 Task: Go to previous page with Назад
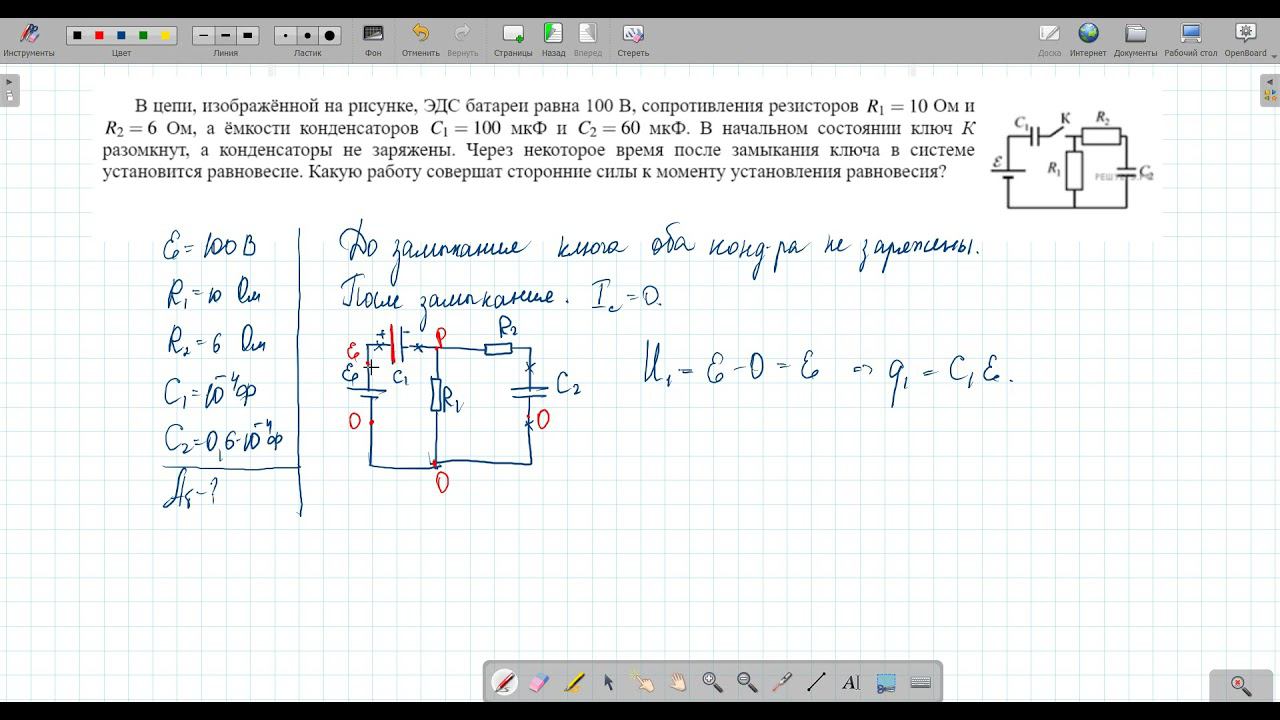[x=553, y=38]
